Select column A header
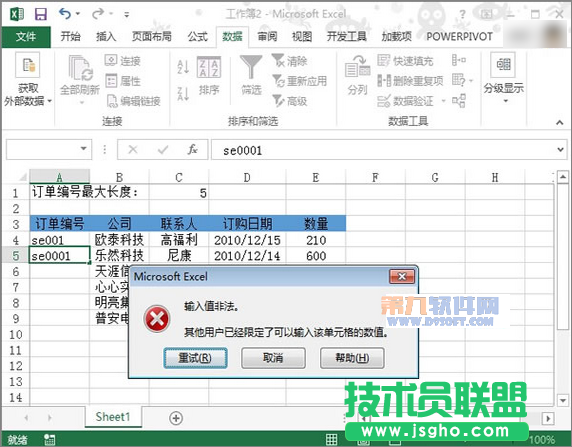The image size is (572, 447). [x=59, y=177]
